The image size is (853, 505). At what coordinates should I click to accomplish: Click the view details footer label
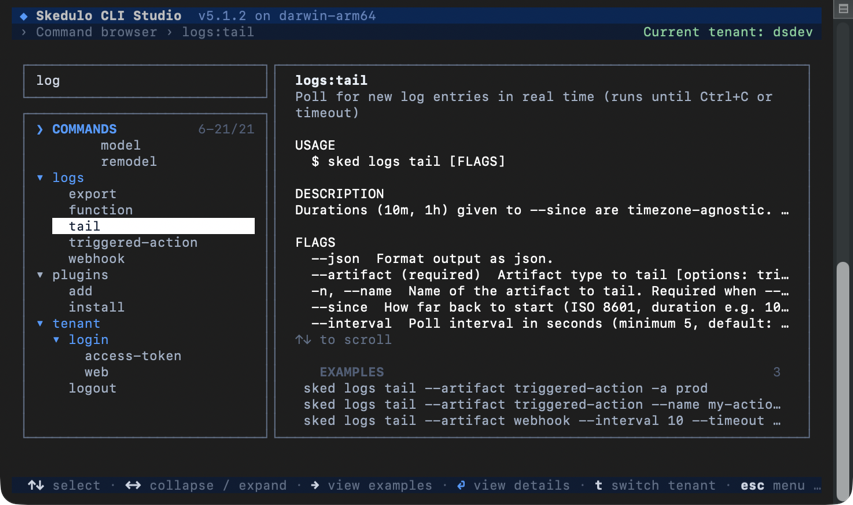pyautogui.click(x=521, y=485)
